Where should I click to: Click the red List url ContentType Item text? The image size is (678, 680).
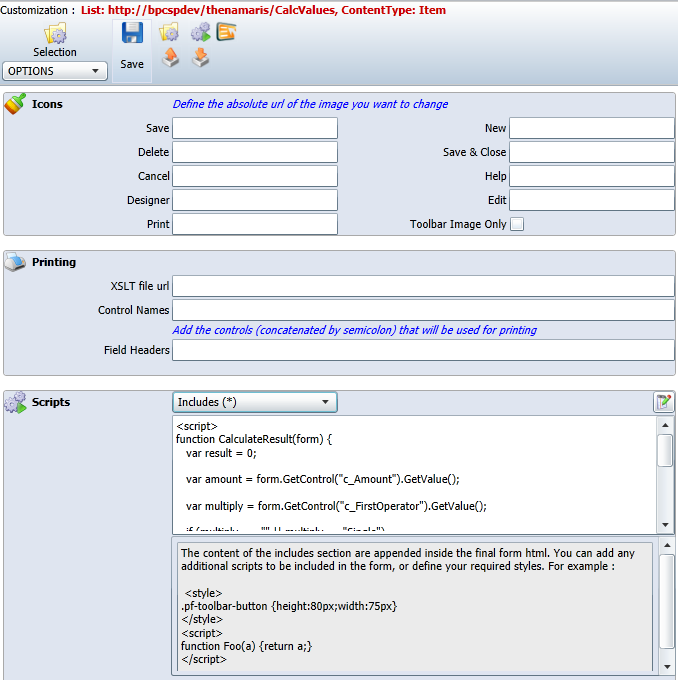click(263, 10)
